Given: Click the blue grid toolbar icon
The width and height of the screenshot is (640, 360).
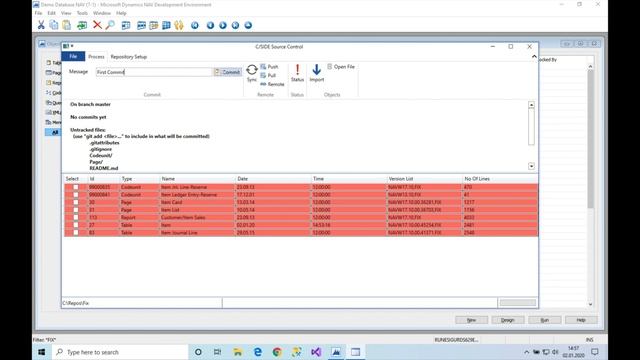Looking at the screenshot, I should 166,25.
